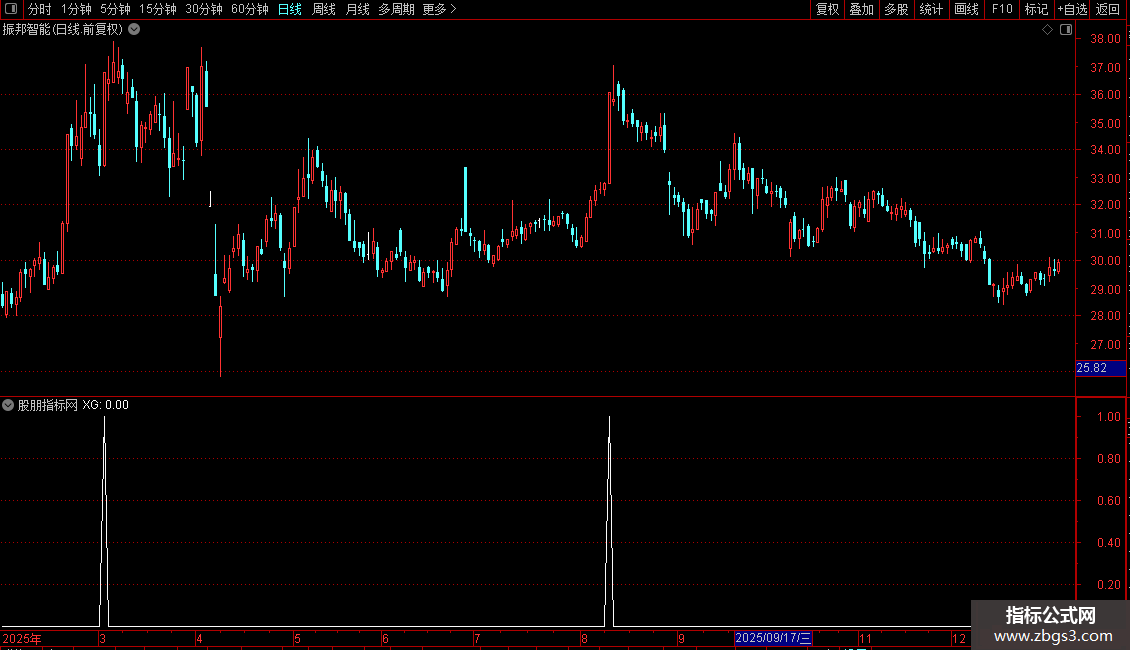Select the 5分钟 period
This screenshot has height=650, width=1130.
coord(115,9)
